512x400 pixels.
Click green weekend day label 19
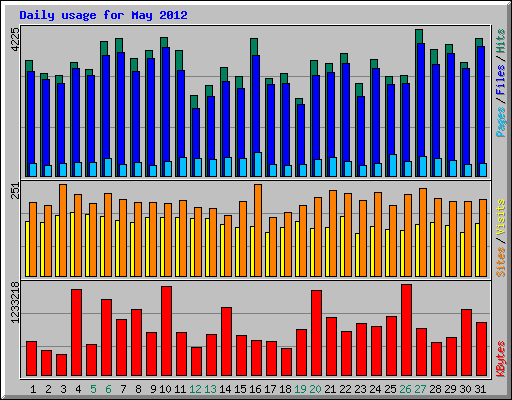[300, 389]
